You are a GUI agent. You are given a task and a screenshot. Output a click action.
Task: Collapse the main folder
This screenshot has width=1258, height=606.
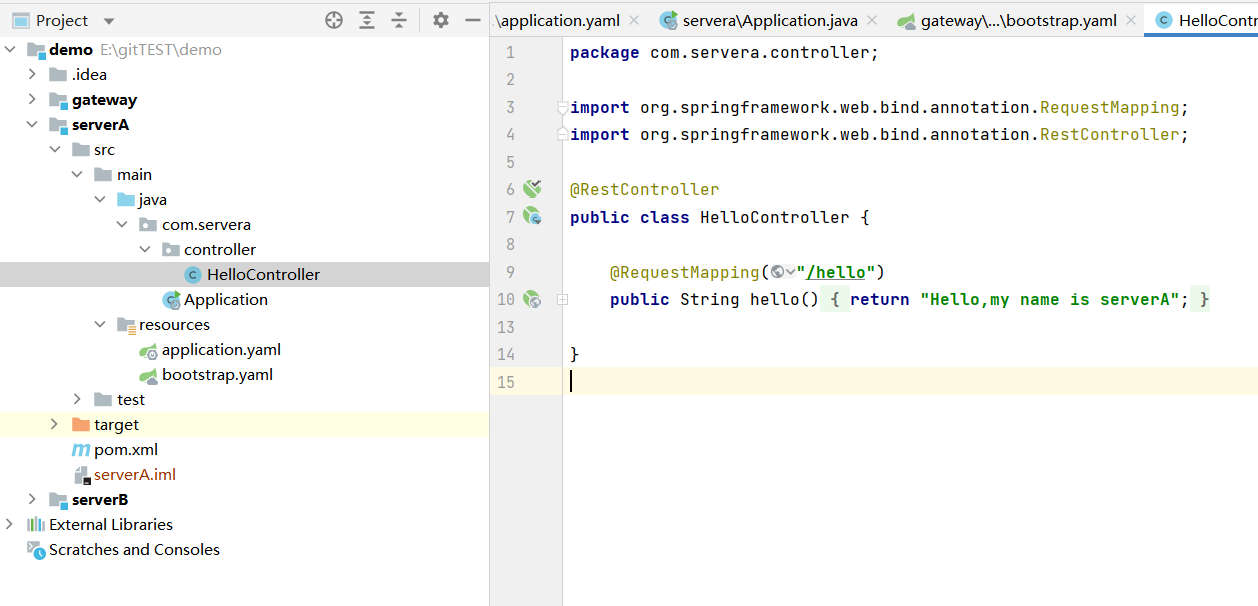click(77, 174)
